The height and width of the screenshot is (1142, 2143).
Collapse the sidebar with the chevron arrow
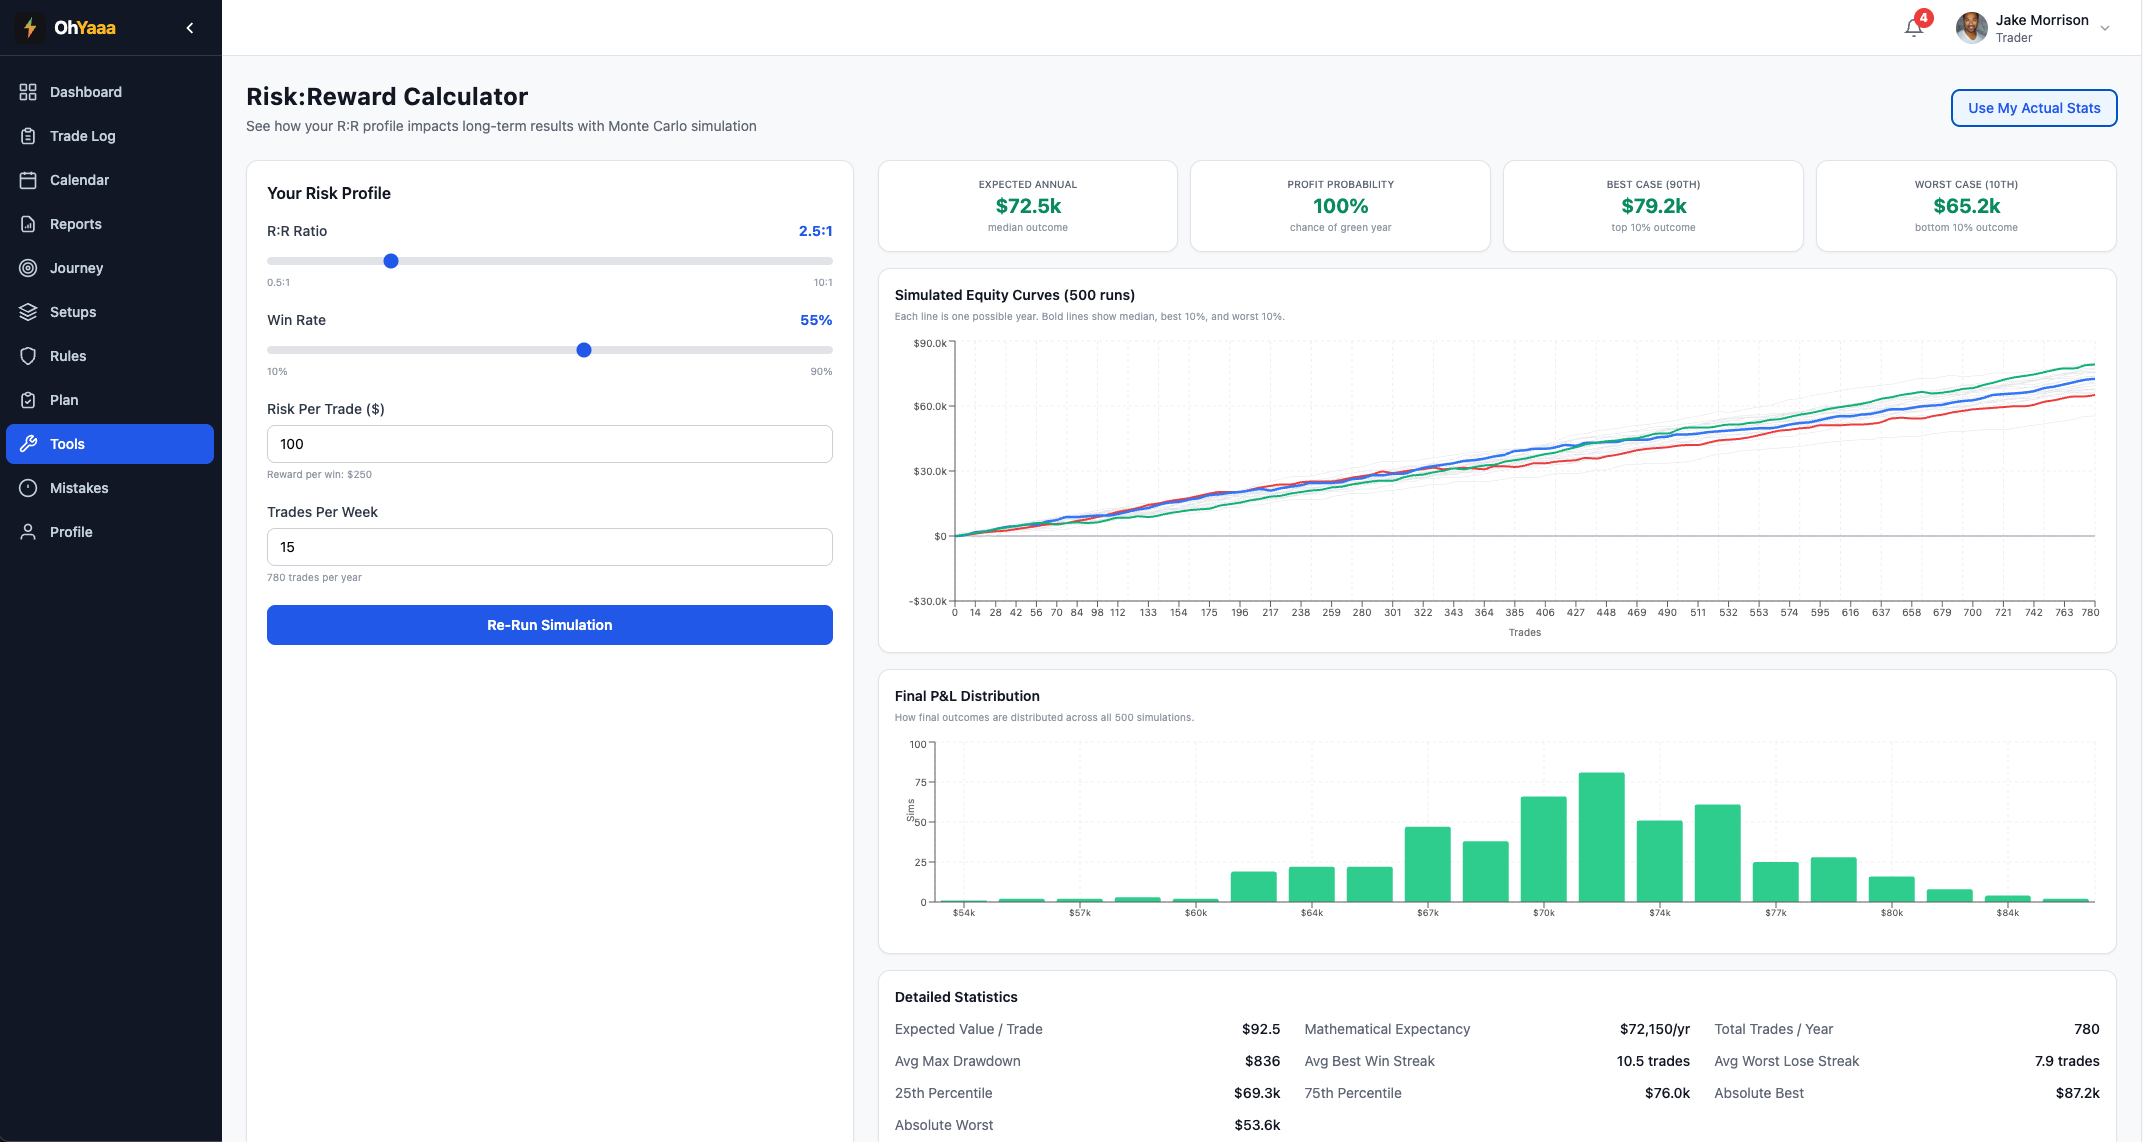190,28
